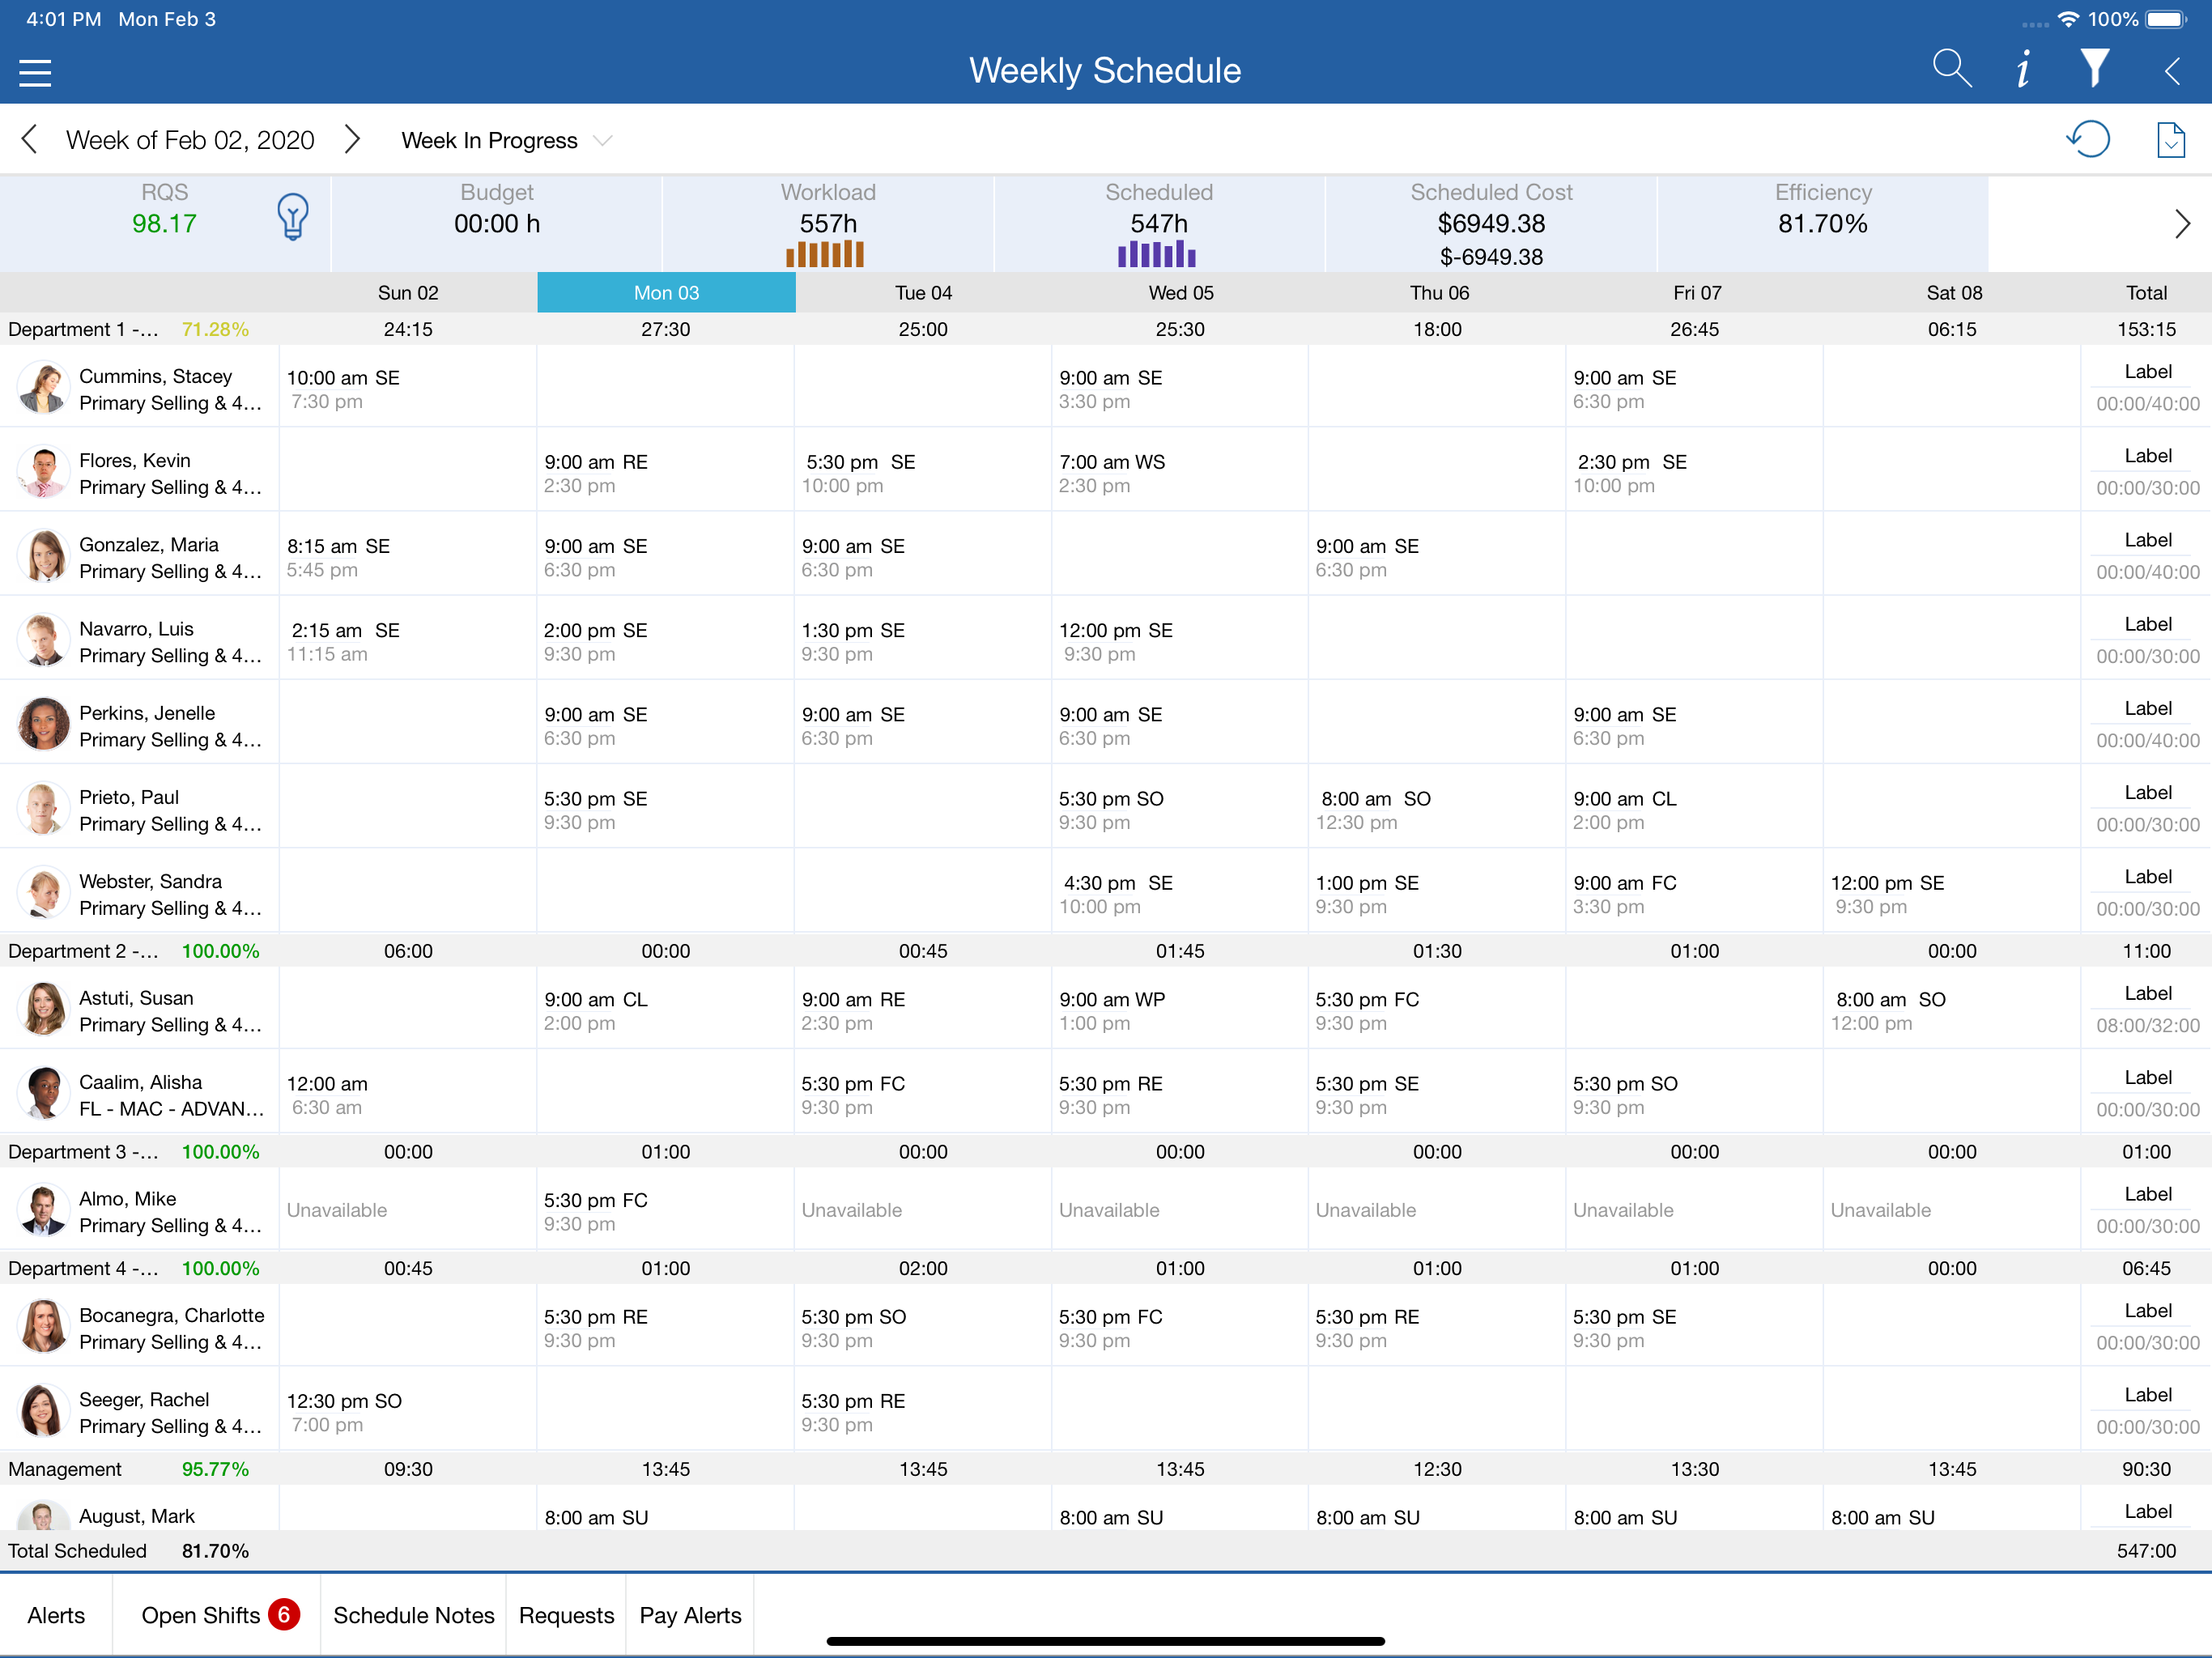Tap the Scheduled Cost metric tile
Screen dimensions: 2212x1658
pos(1491,223)
